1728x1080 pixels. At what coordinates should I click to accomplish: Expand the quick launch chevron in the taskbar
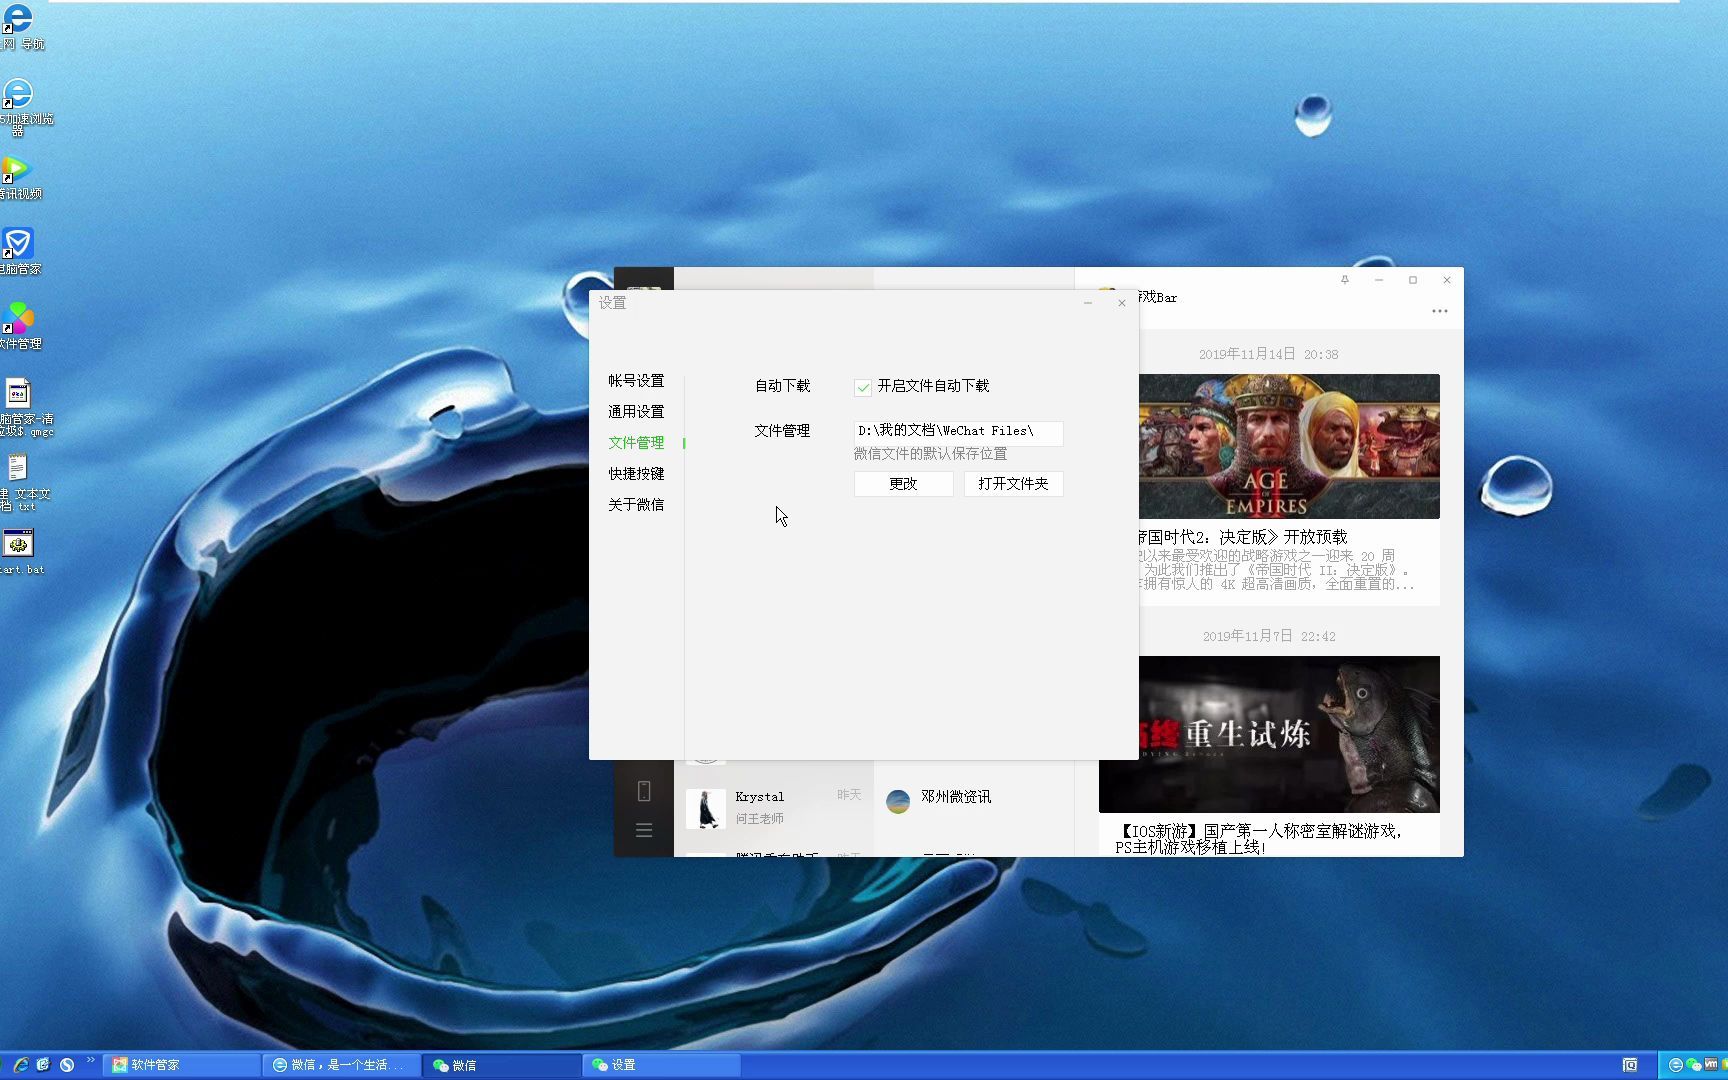91,1060
